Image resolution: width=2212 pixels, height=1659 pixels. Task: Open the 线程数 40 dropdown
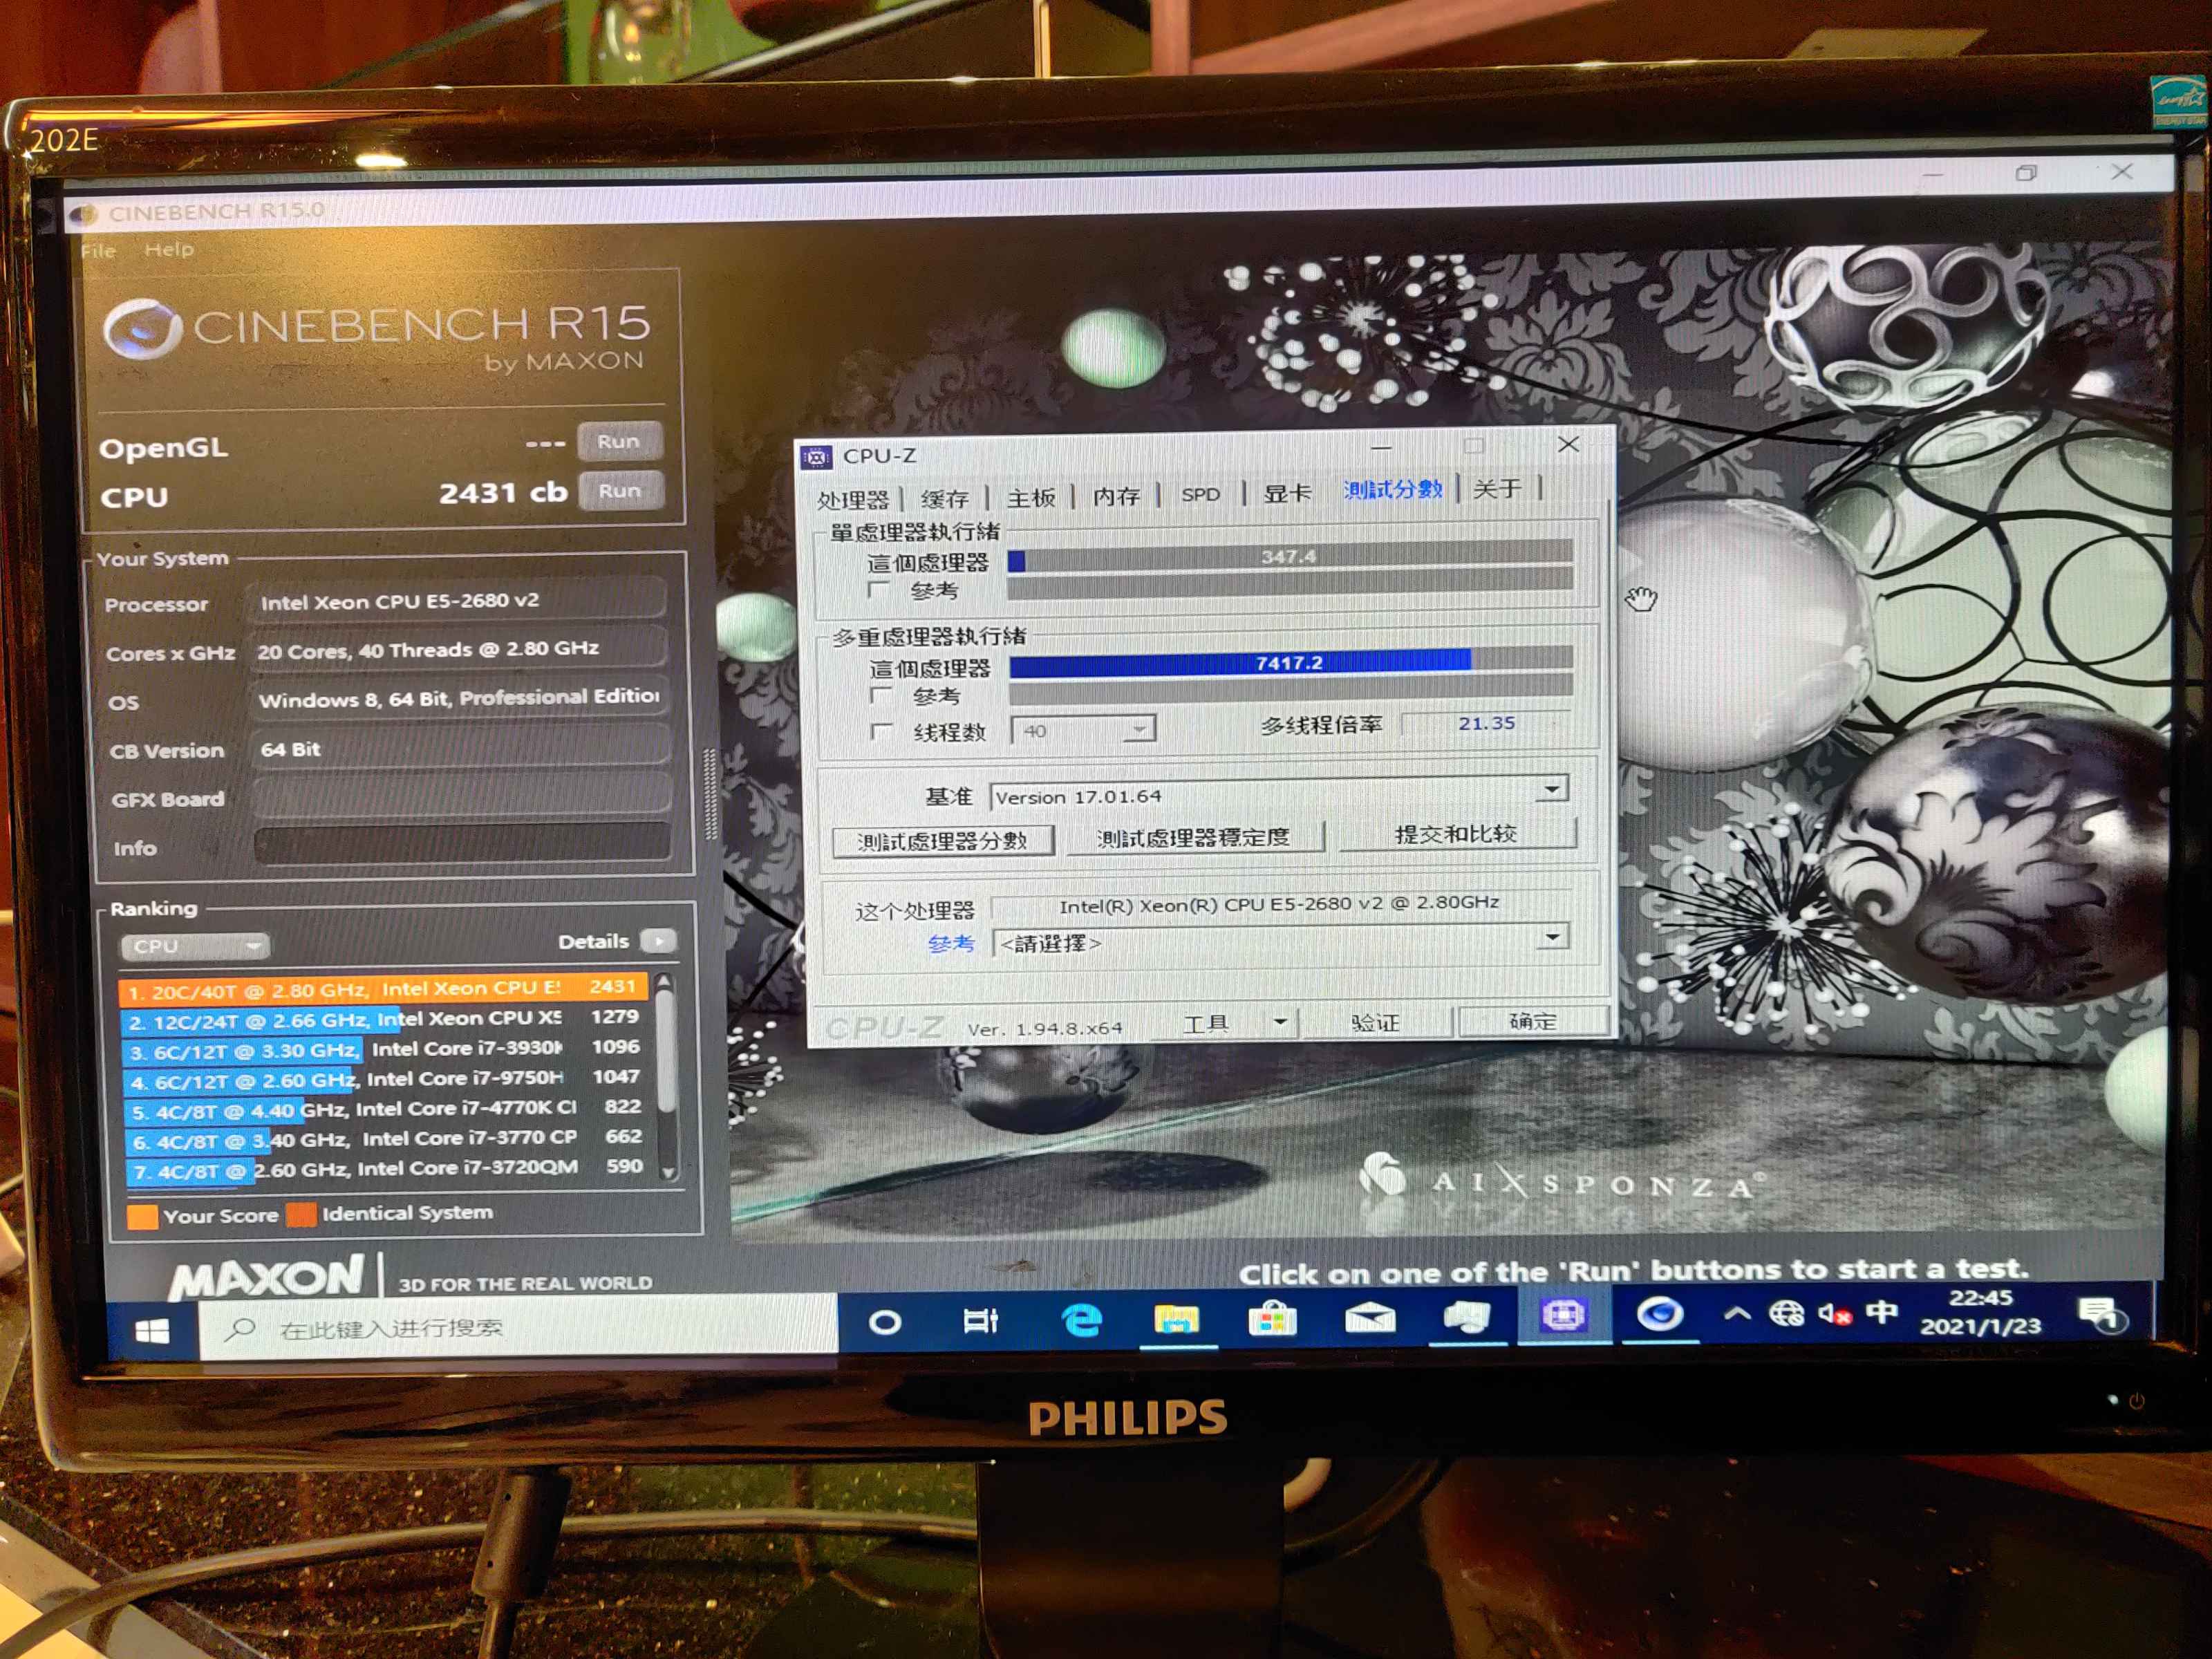pos(1083,730)
